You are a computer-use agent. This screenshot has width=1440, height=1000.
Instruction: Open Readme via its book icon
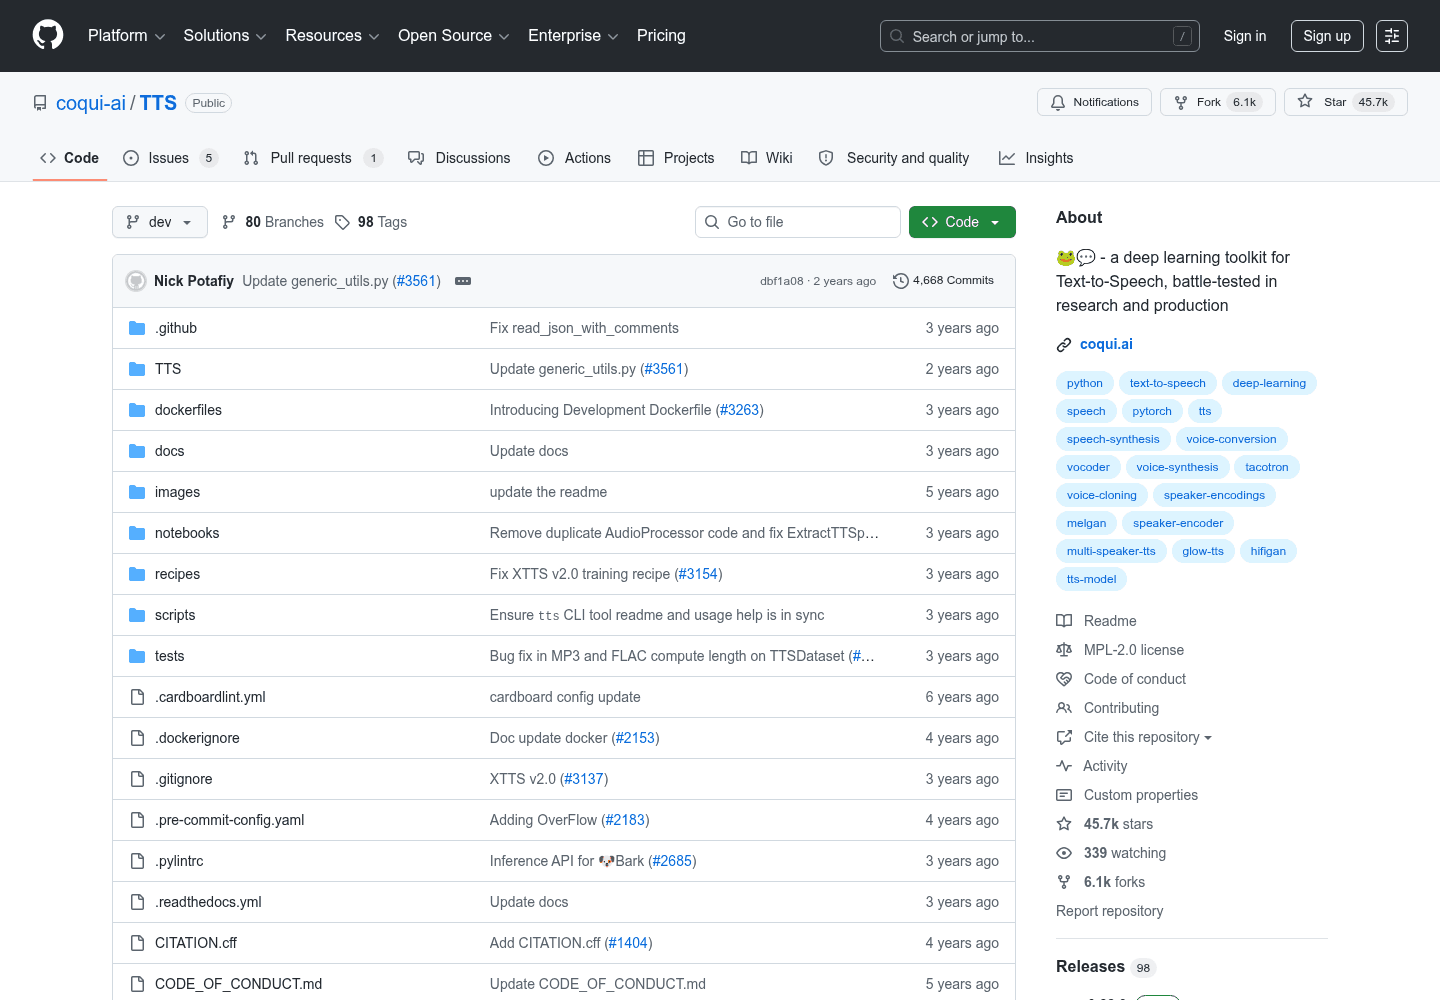tap(1064, 621)
